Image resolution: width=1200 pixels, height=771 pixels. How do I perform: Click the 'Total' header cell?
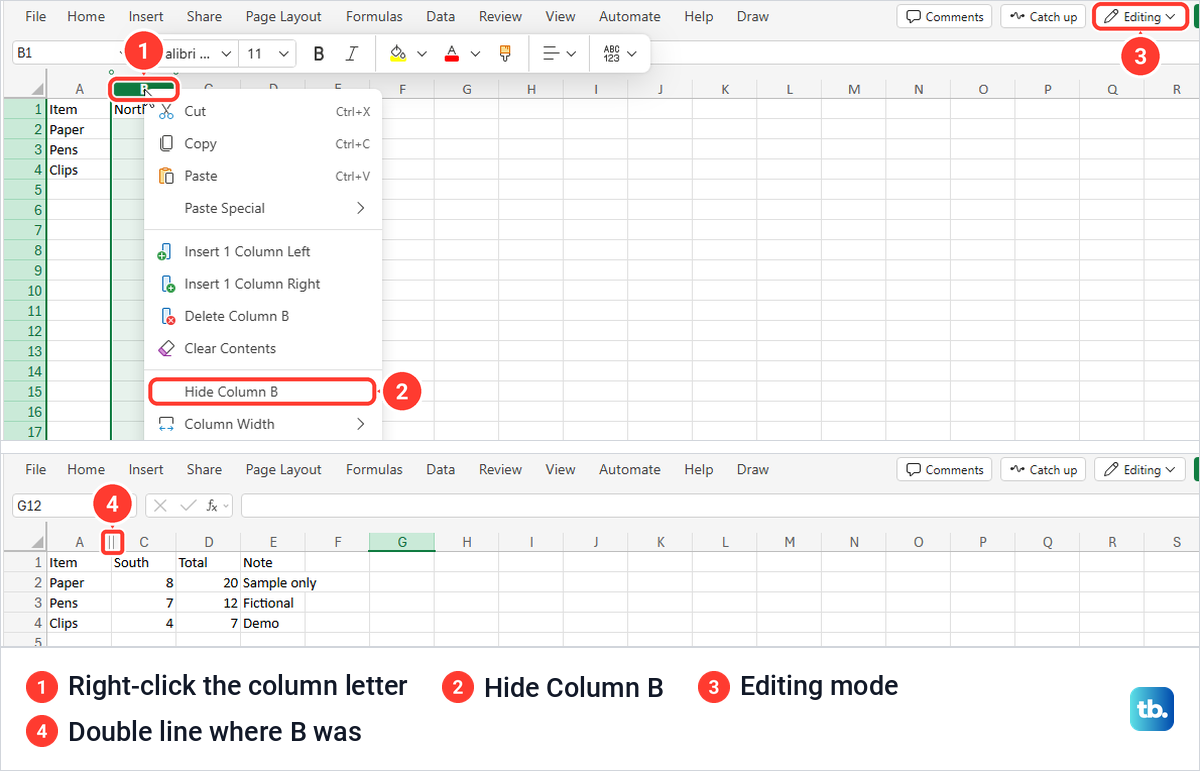click(208, 563)
